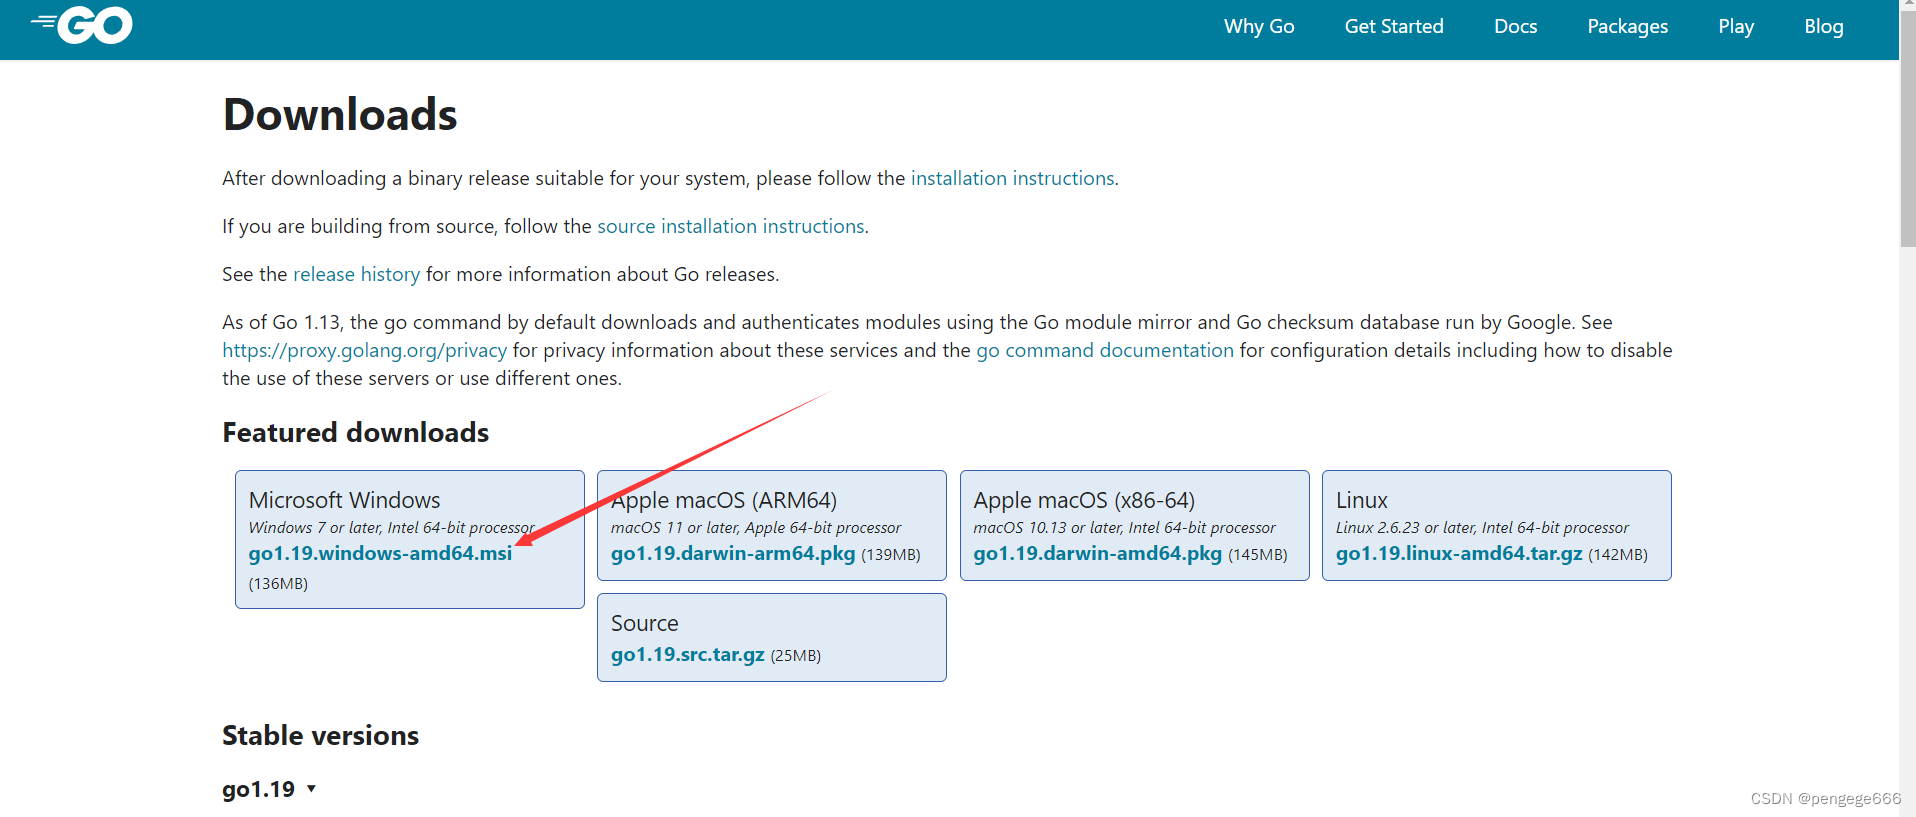Click the Microsoft Windows card title

(x=345, y=500)
